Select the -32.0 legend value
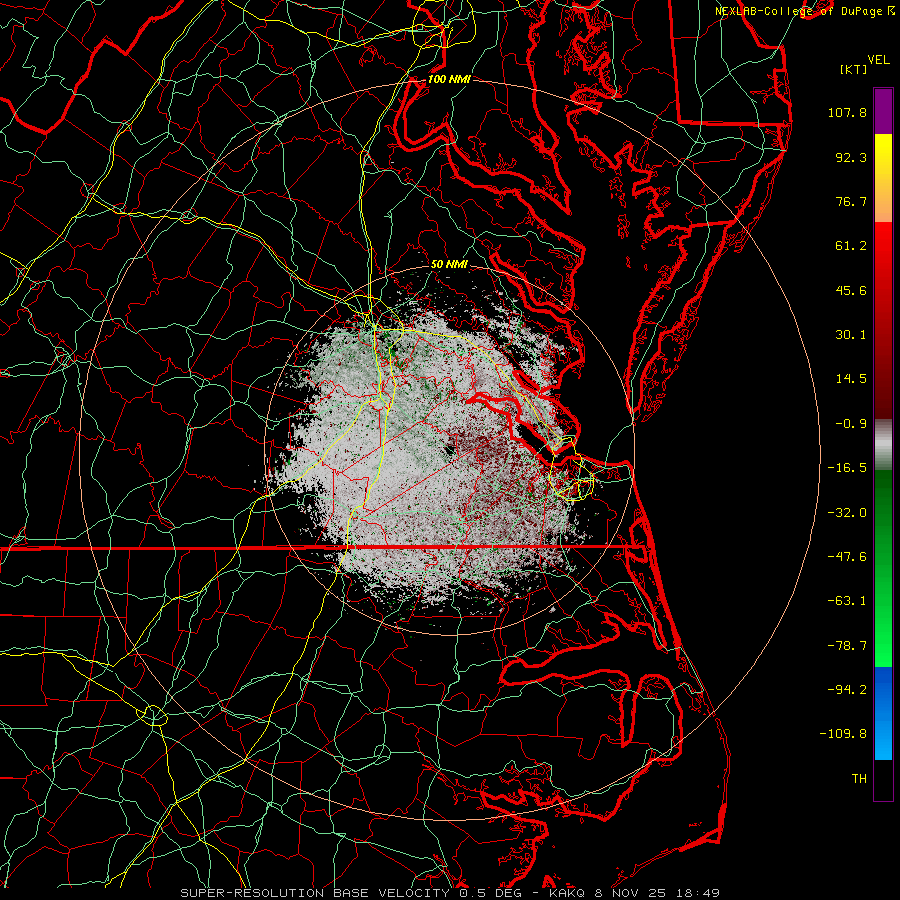Screen dimensions: 900x900 tap(847, 513)
